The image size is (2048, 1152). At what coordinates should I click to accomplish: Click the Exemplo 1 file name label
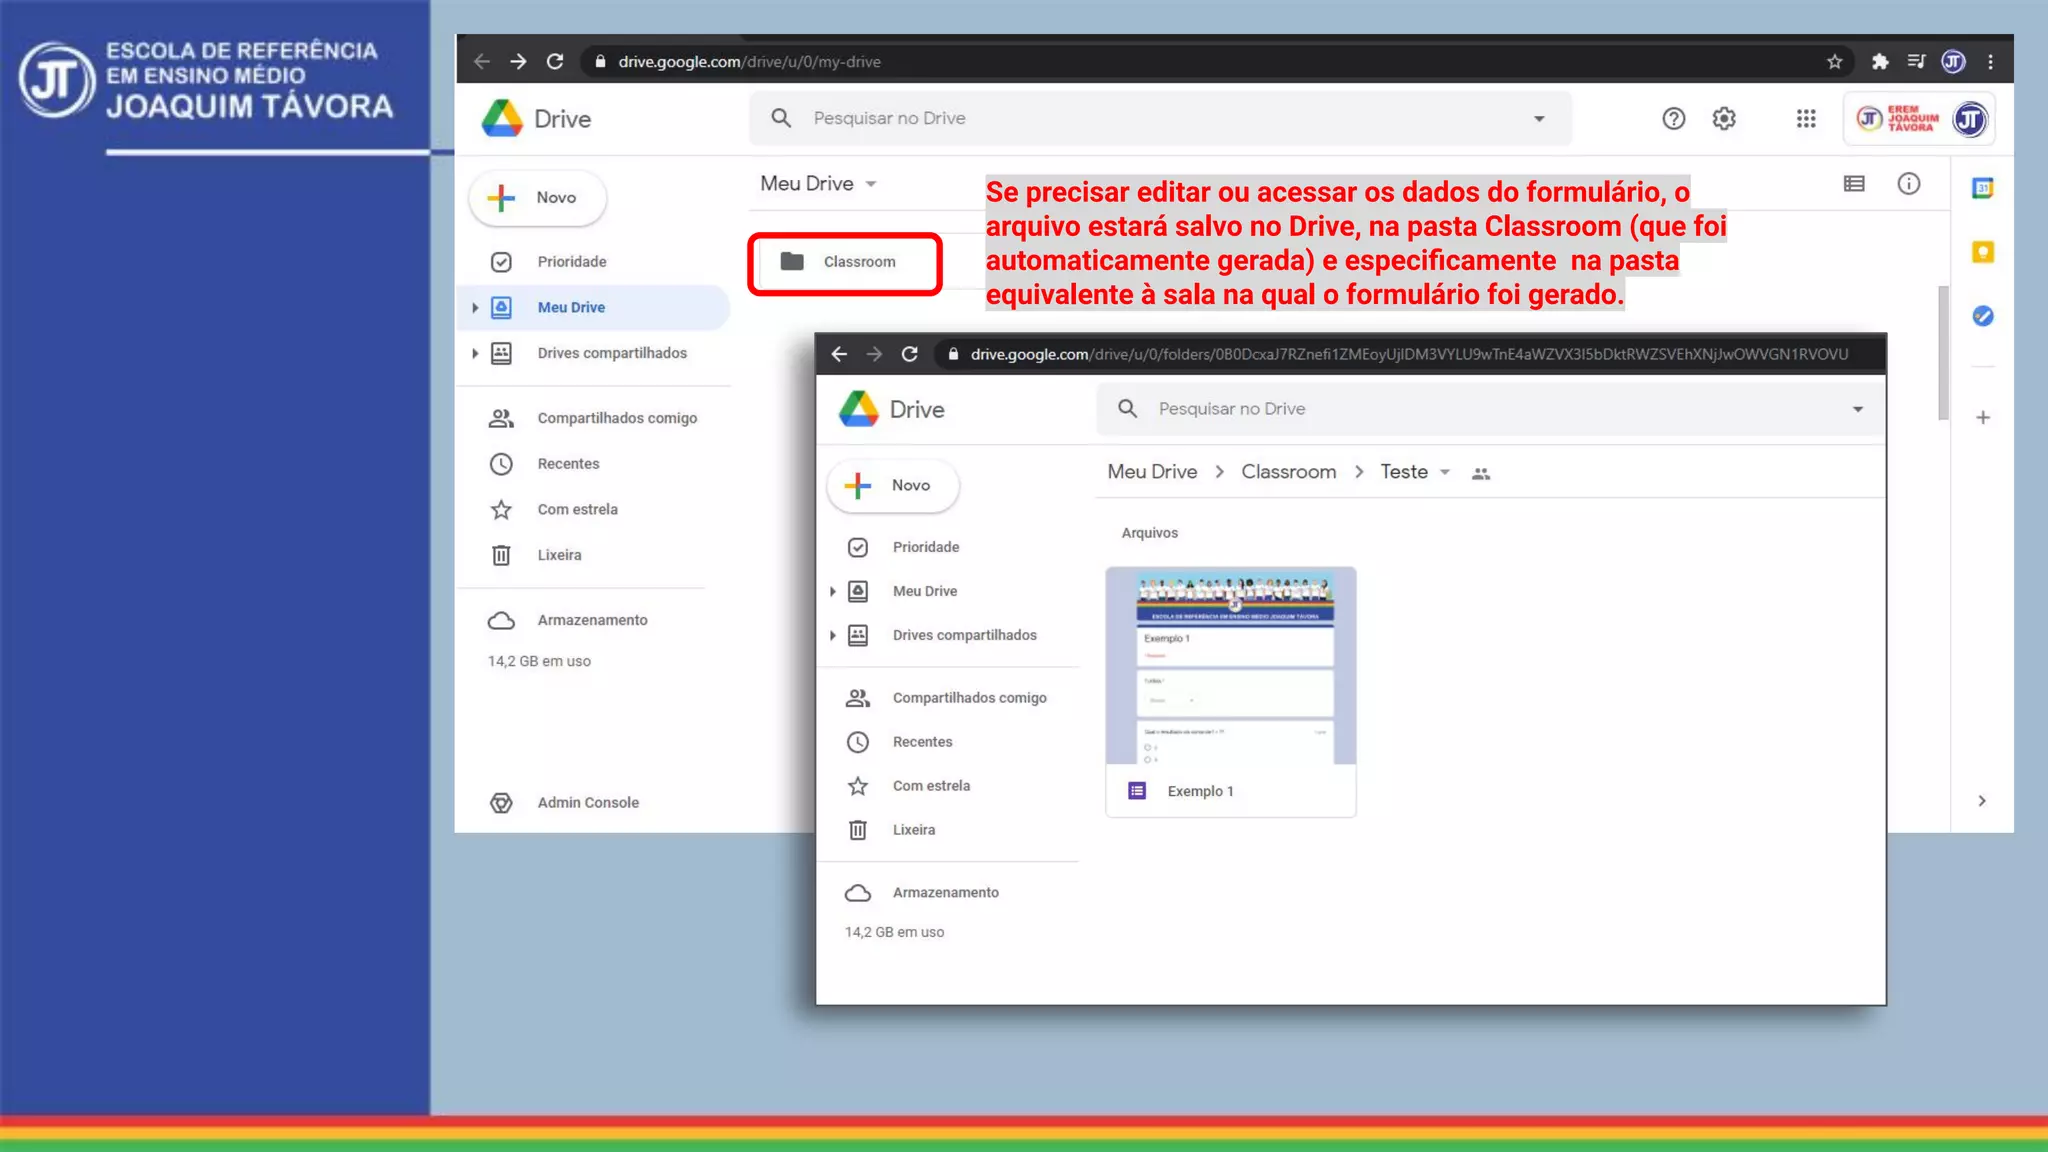click(x=1200, y=792)
